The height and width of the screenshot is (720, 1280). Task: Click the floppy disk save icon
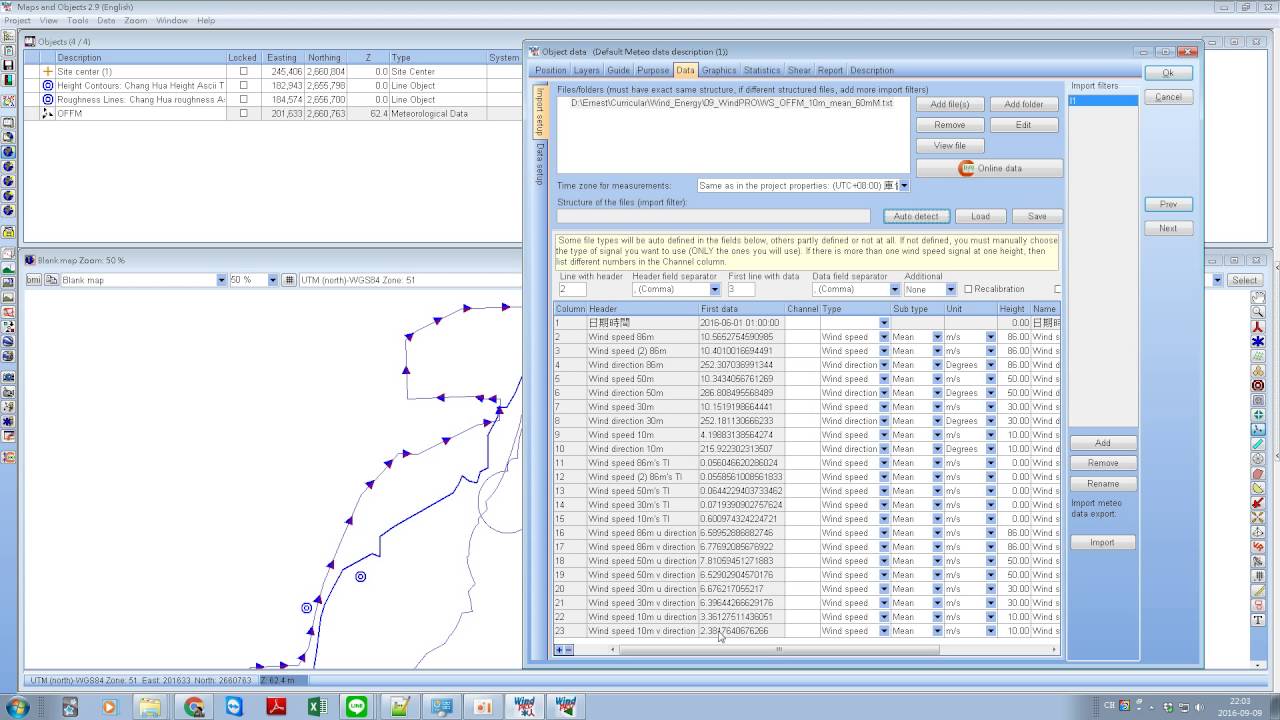pos(9,65)
